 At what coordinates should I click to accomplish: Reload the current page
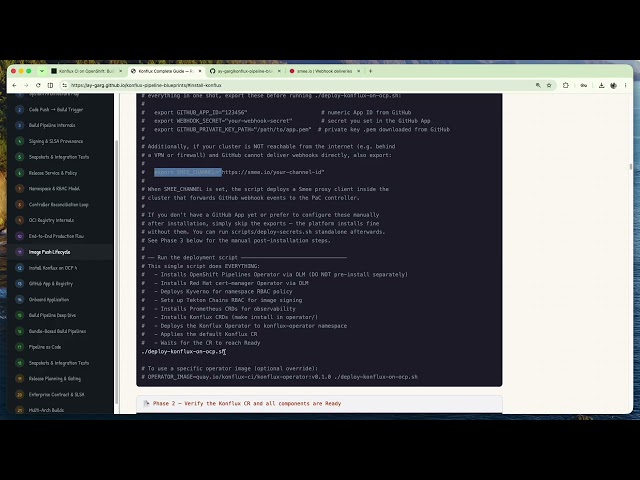pyautogui.click(x=38, y=85)
